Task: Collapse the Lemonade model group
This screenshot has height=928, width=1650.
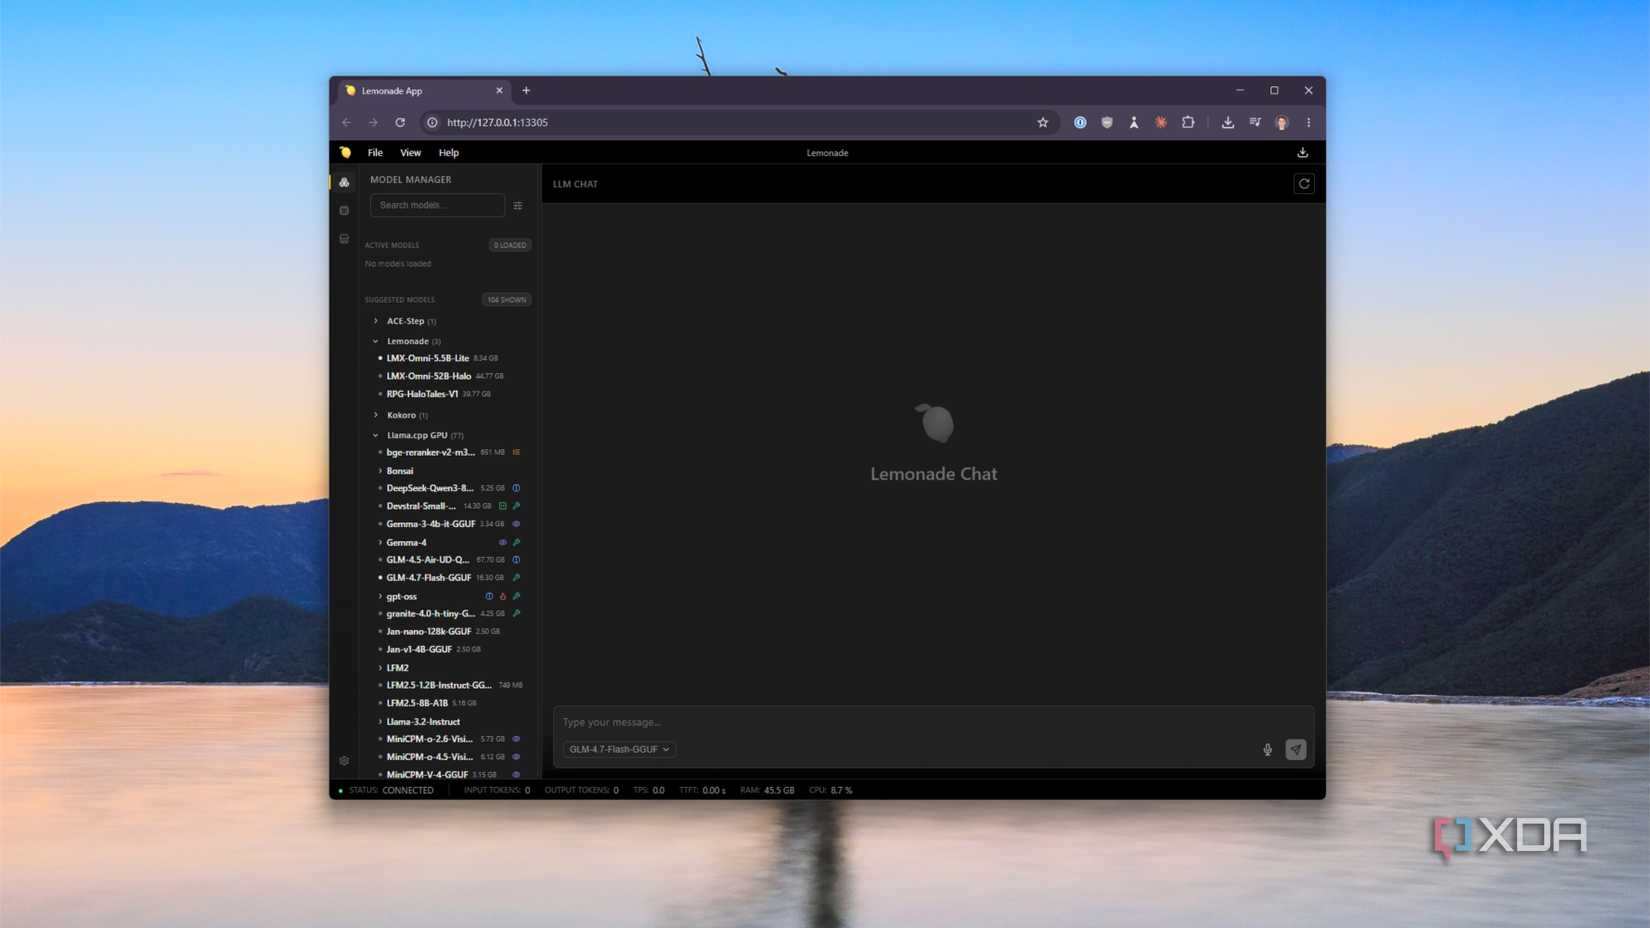Action: click(x=376, y=341)
